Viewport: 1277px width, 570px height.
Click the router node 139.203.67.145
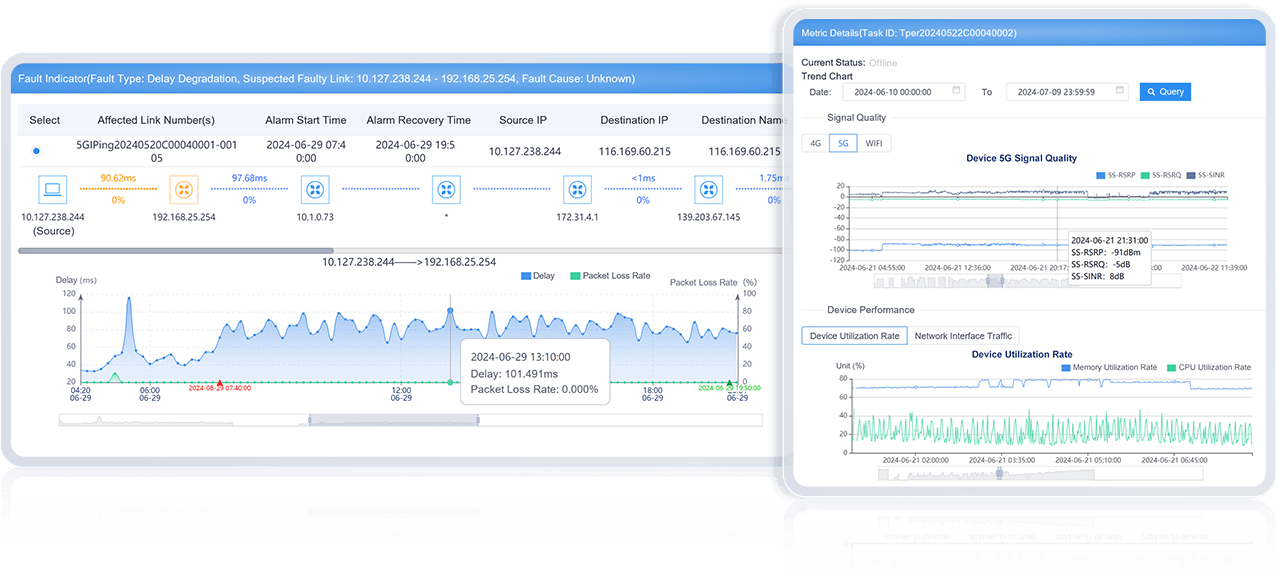pyautogui.click(x=709, y=189)
